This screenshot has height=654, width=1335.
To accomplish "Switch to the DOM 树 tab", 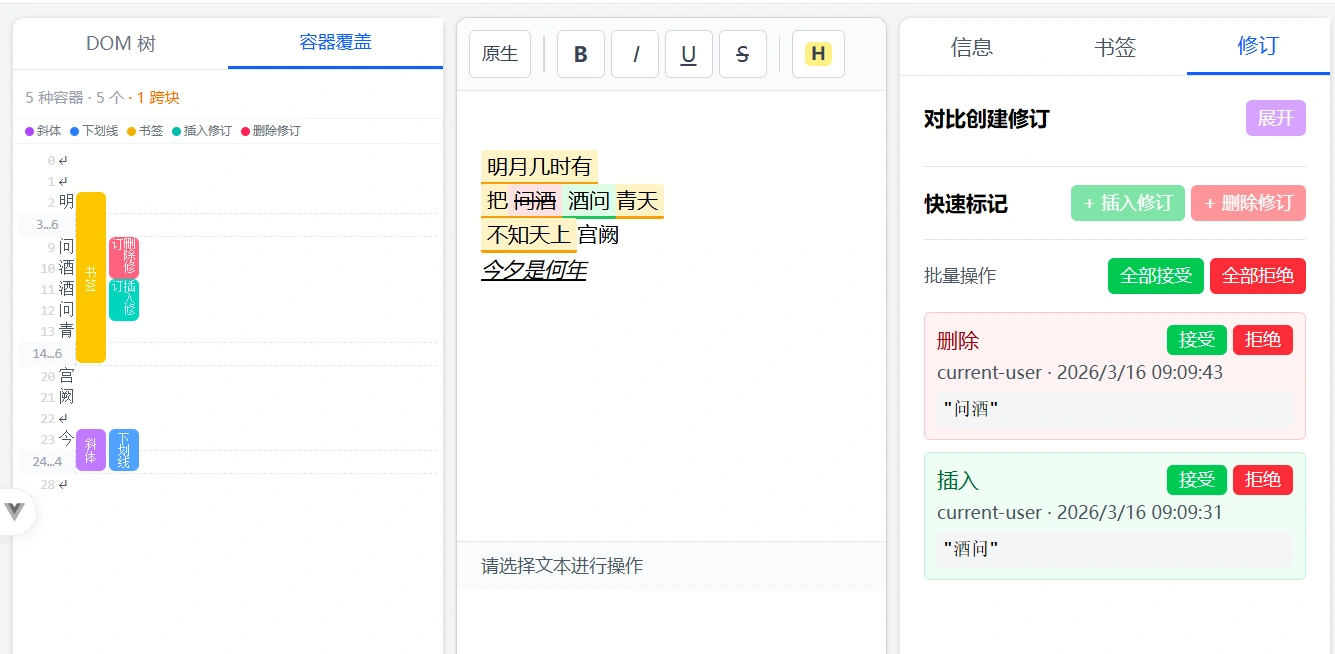I will (120, 43).
